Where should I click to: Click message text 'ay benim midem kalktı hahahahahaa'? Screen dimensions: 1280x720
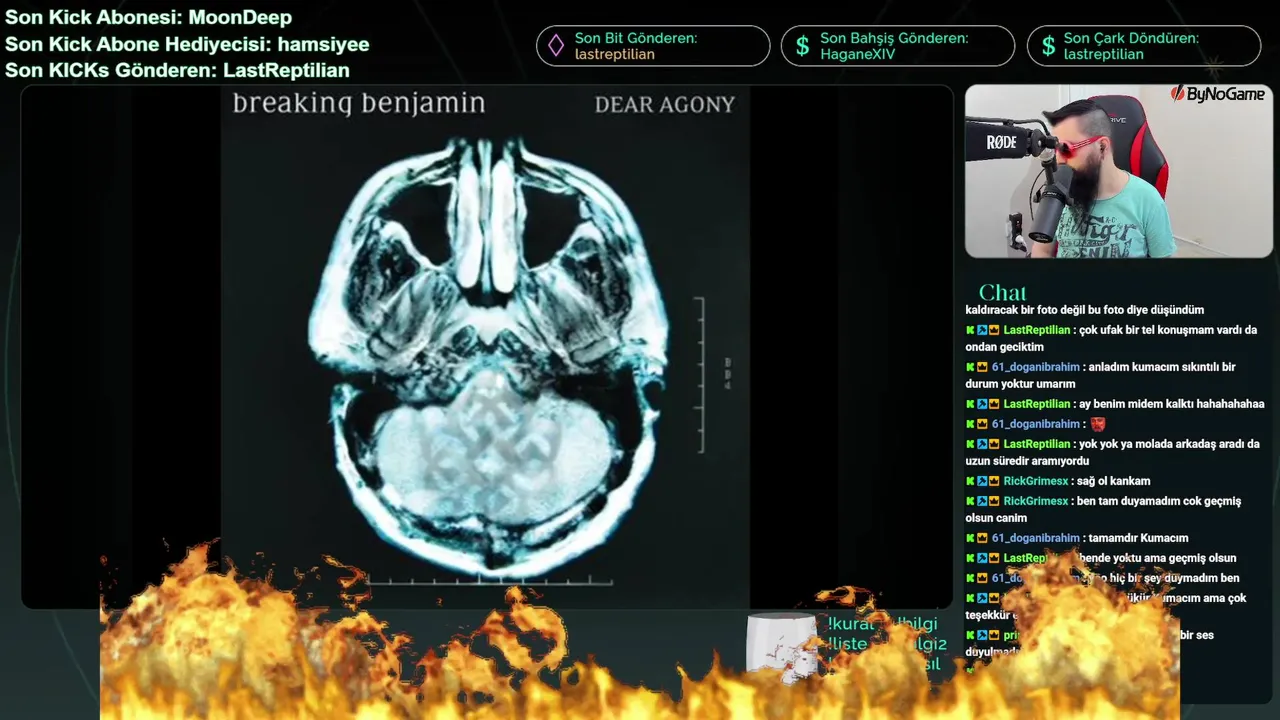pos(1171,404)
